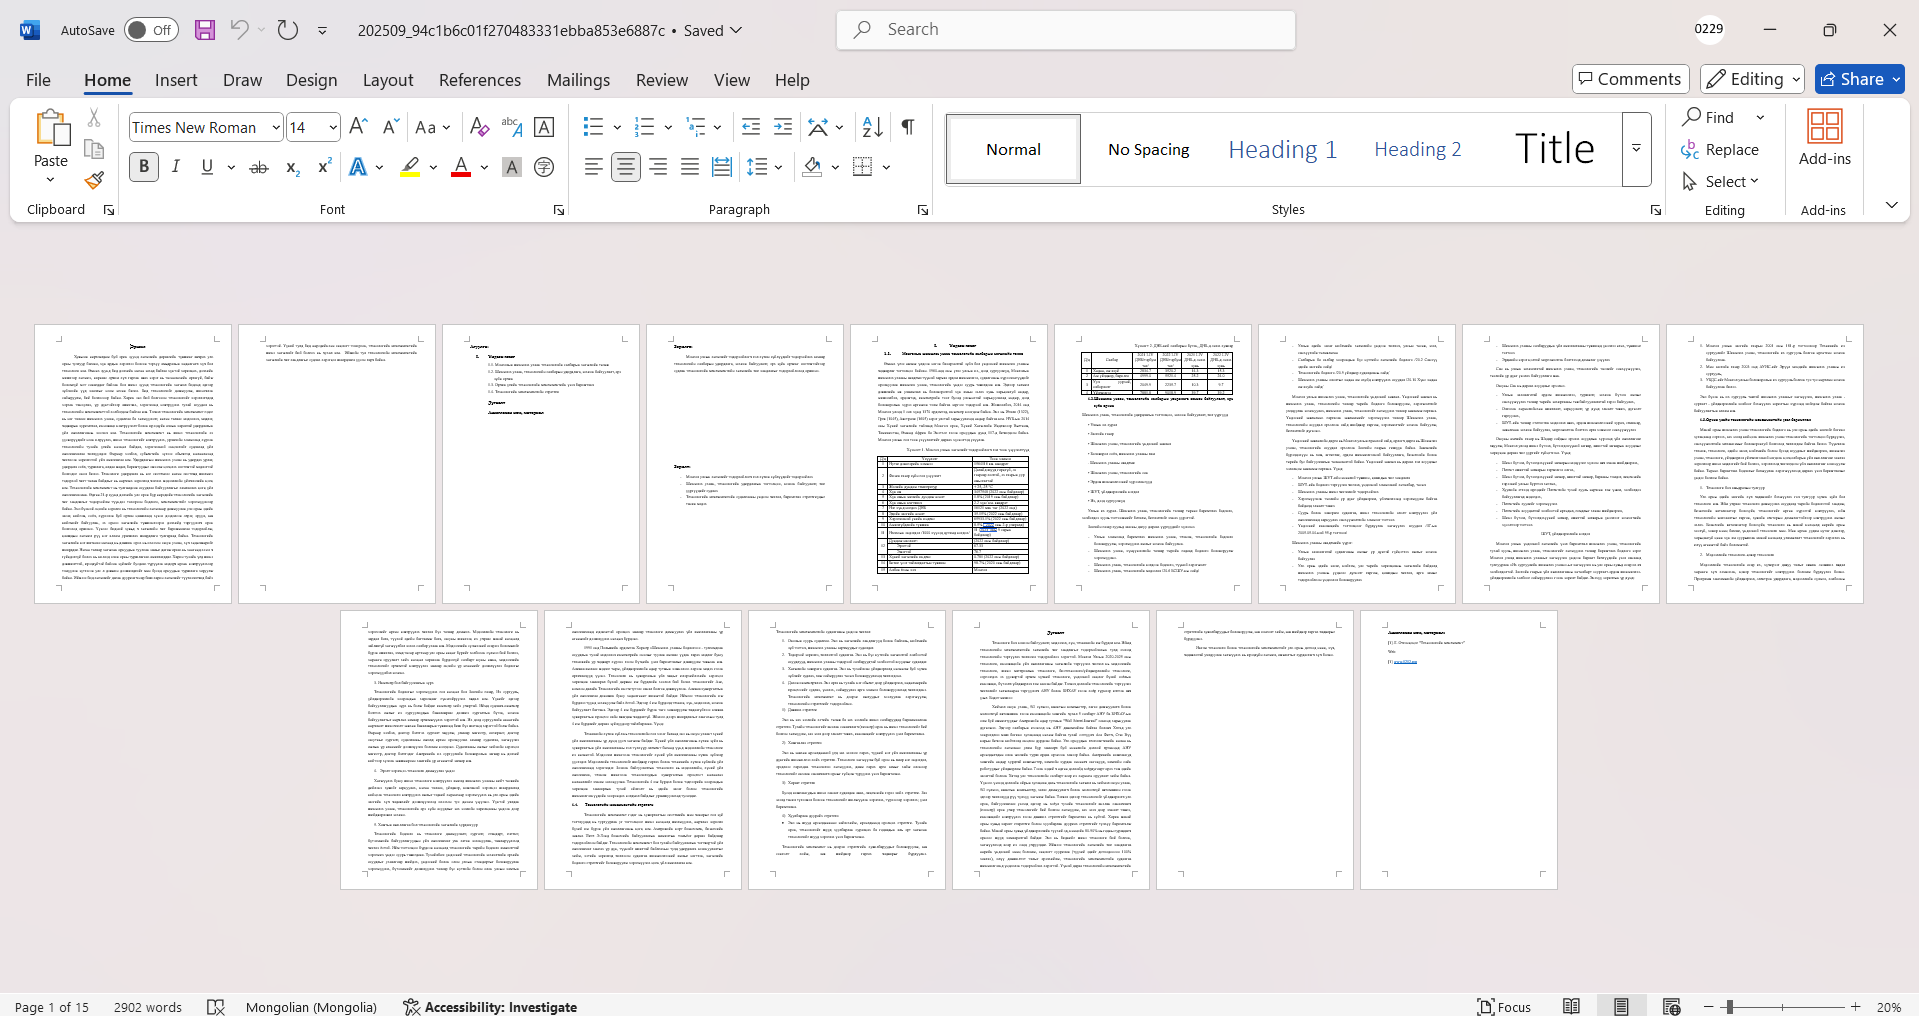This screenshot has height=1016, width=1919.
Task: Open the Comments pane button
Action: pos(1630,79)
